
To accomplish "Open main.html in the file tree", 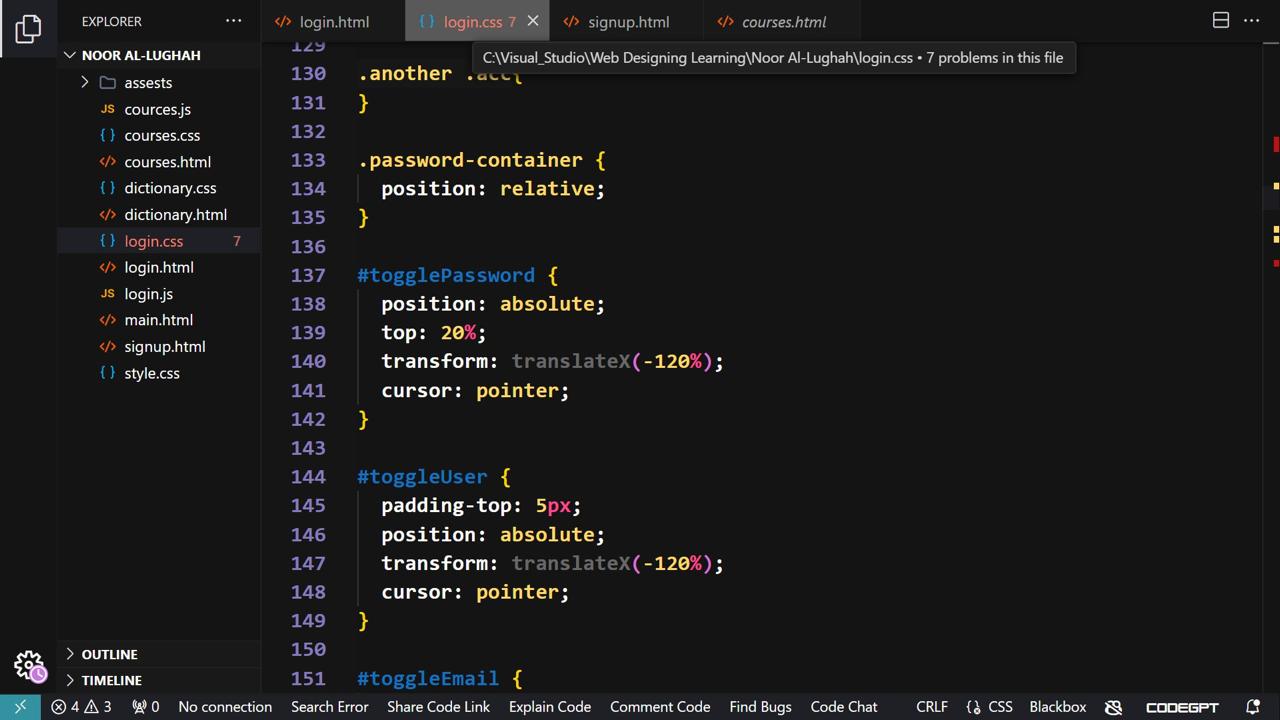I will (x=158, y=320).
